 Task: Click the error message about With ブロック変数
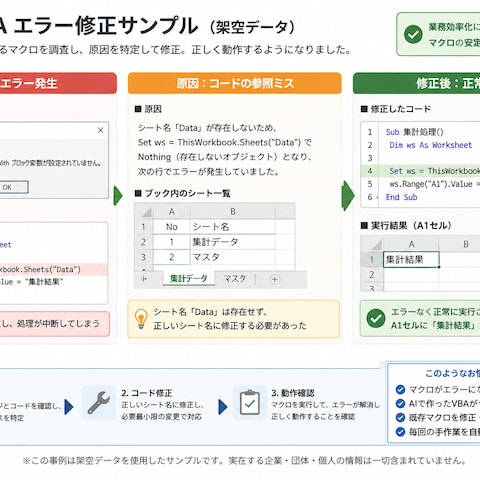point(50,163)
